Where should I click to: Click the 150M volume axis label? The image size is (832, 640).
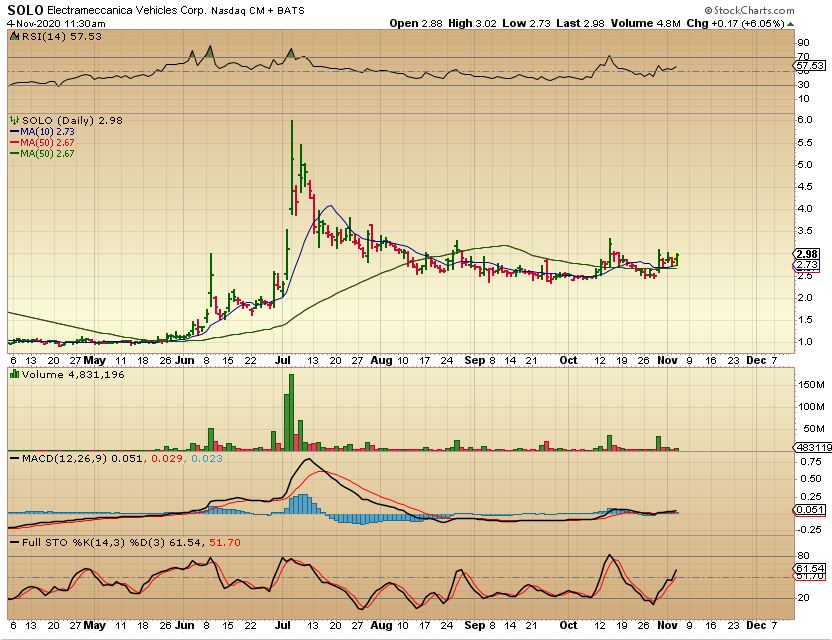coord(811,384)
